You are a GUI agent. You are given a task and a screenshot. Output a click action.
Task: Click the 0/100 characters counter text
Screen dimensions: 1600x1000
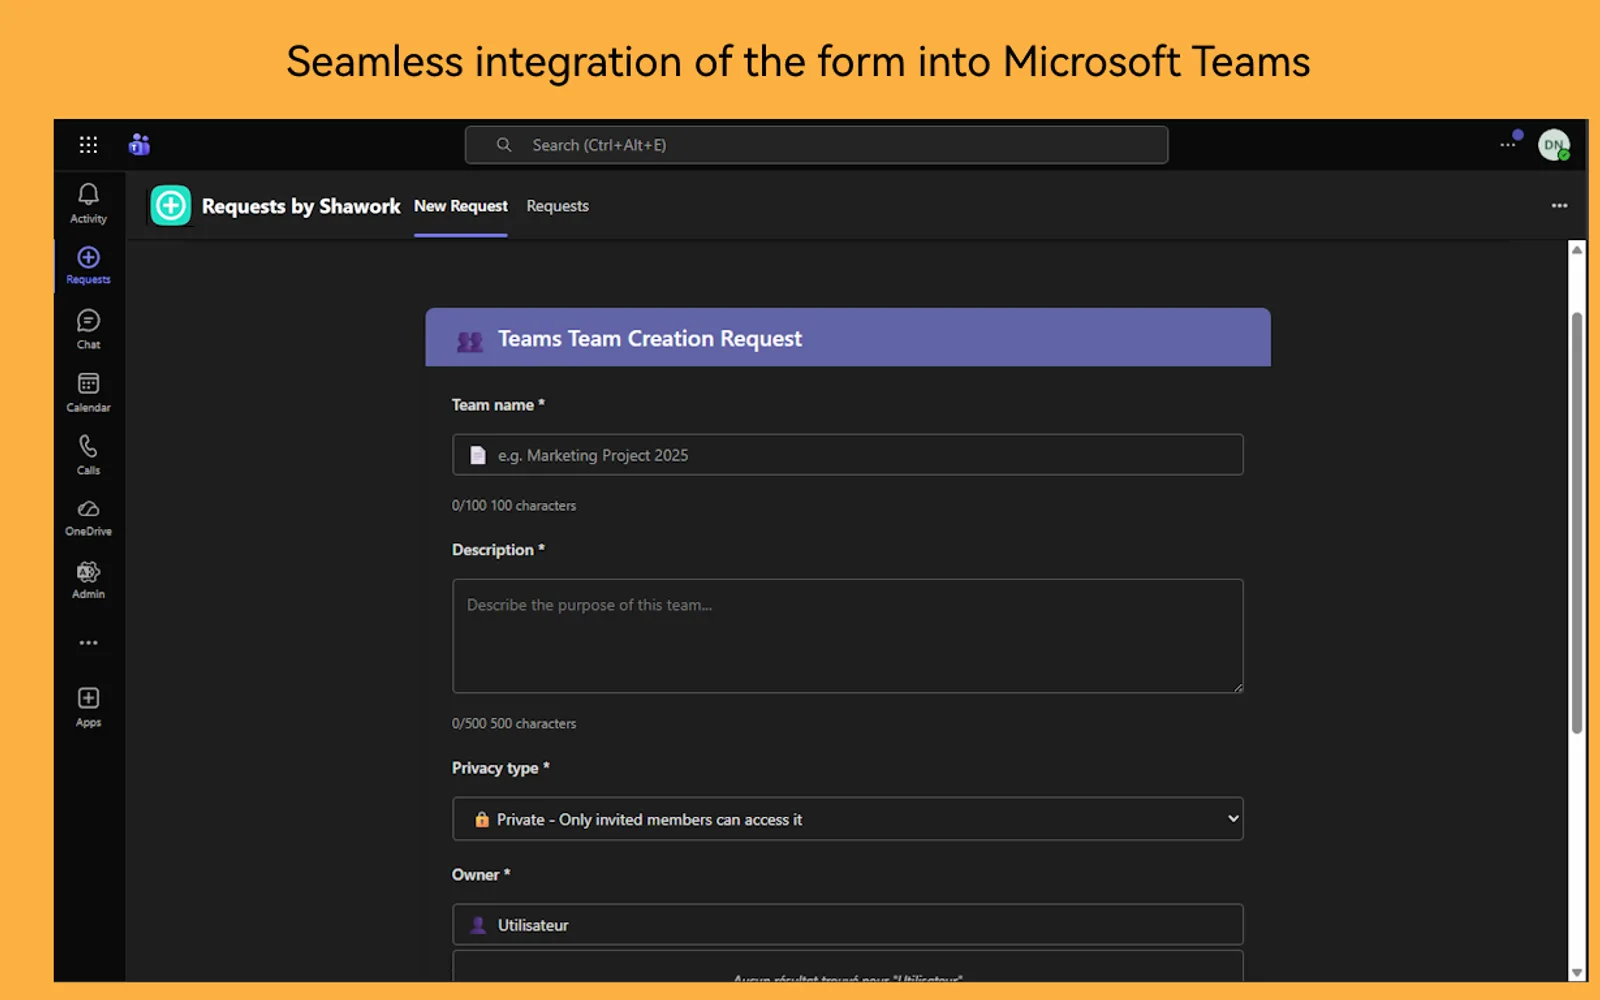pos(514,506)
